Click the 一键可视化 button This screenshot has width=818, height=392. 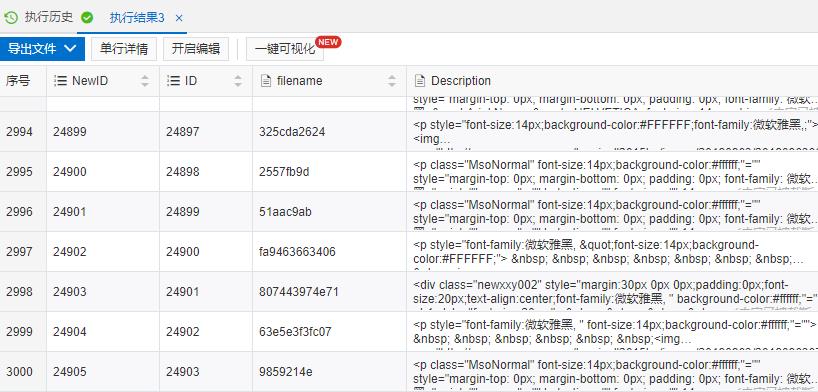(x=285, y=49)
